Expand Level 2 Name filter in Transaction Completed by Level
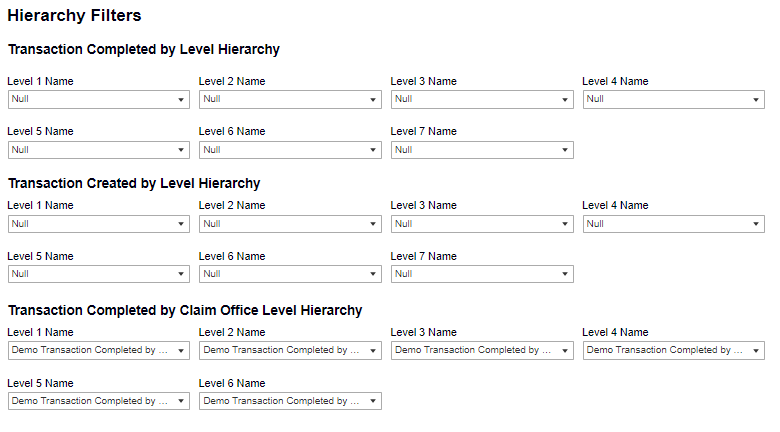Viewport: 780px width, 432px height. pos(290,99)
